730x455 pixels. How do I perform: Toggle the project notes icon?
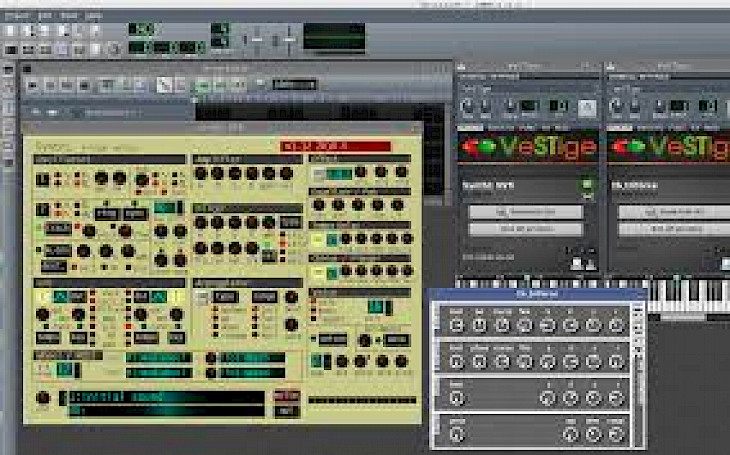95,49
